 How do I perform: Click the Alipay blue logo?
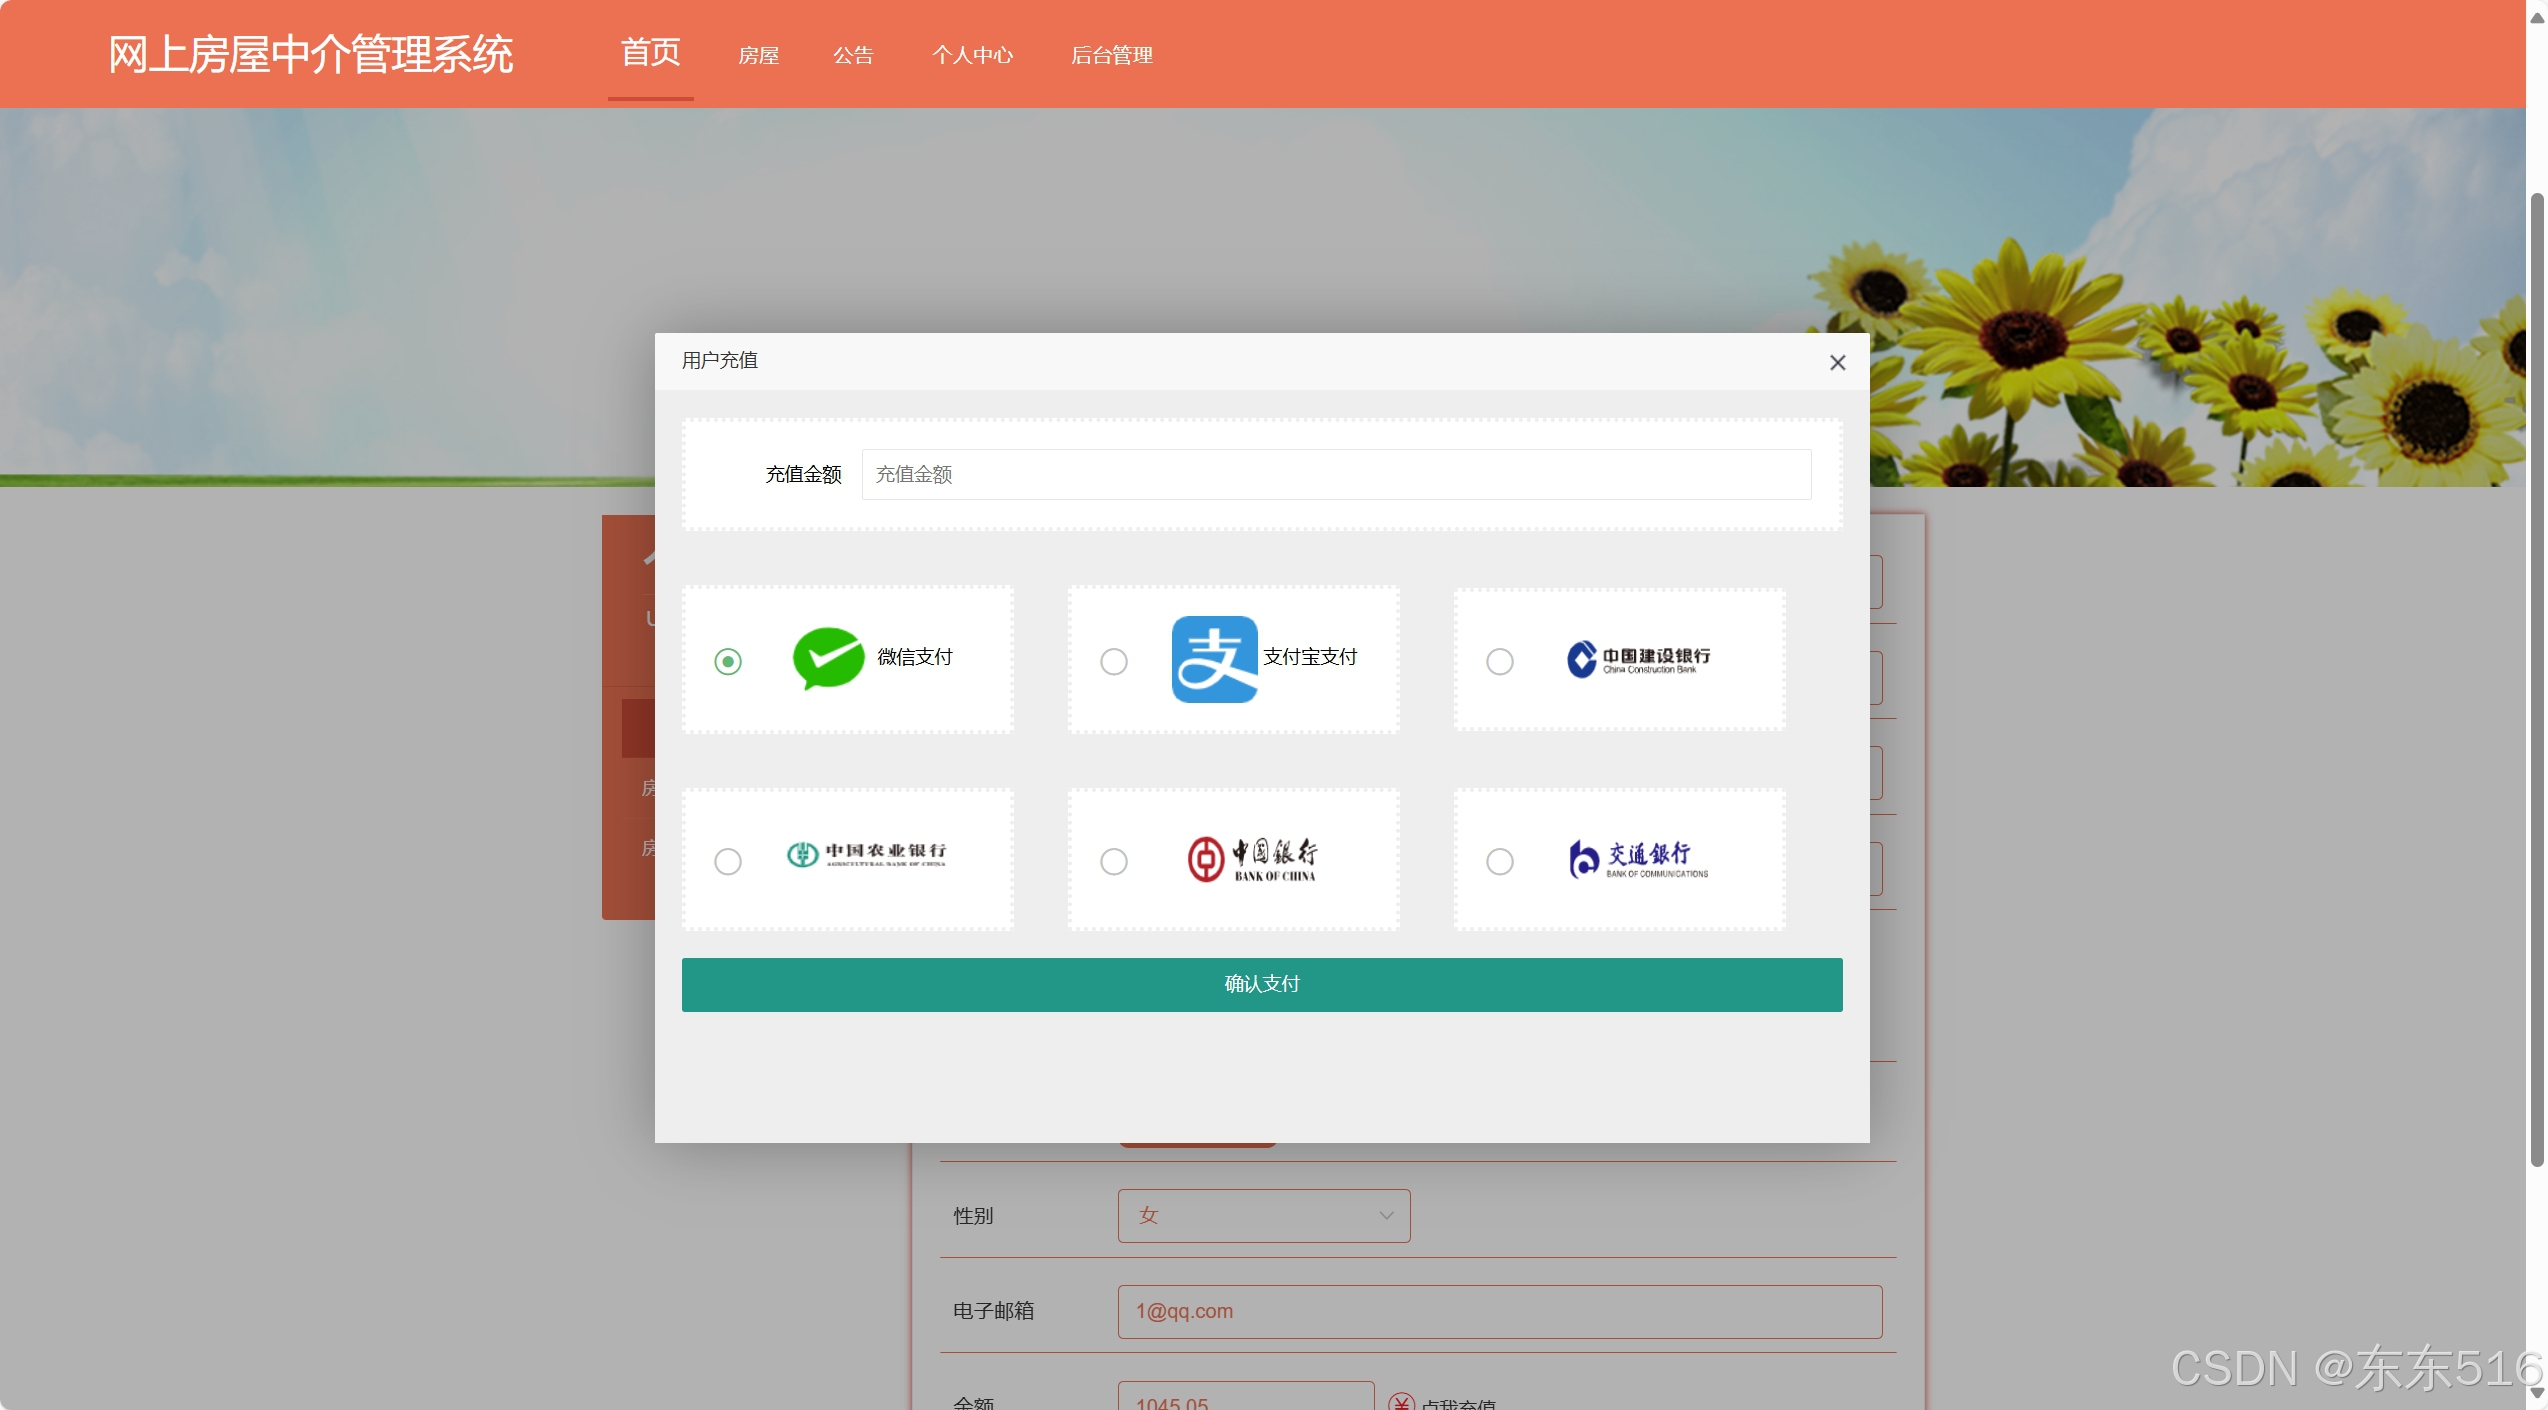[x=1214, y=659]
